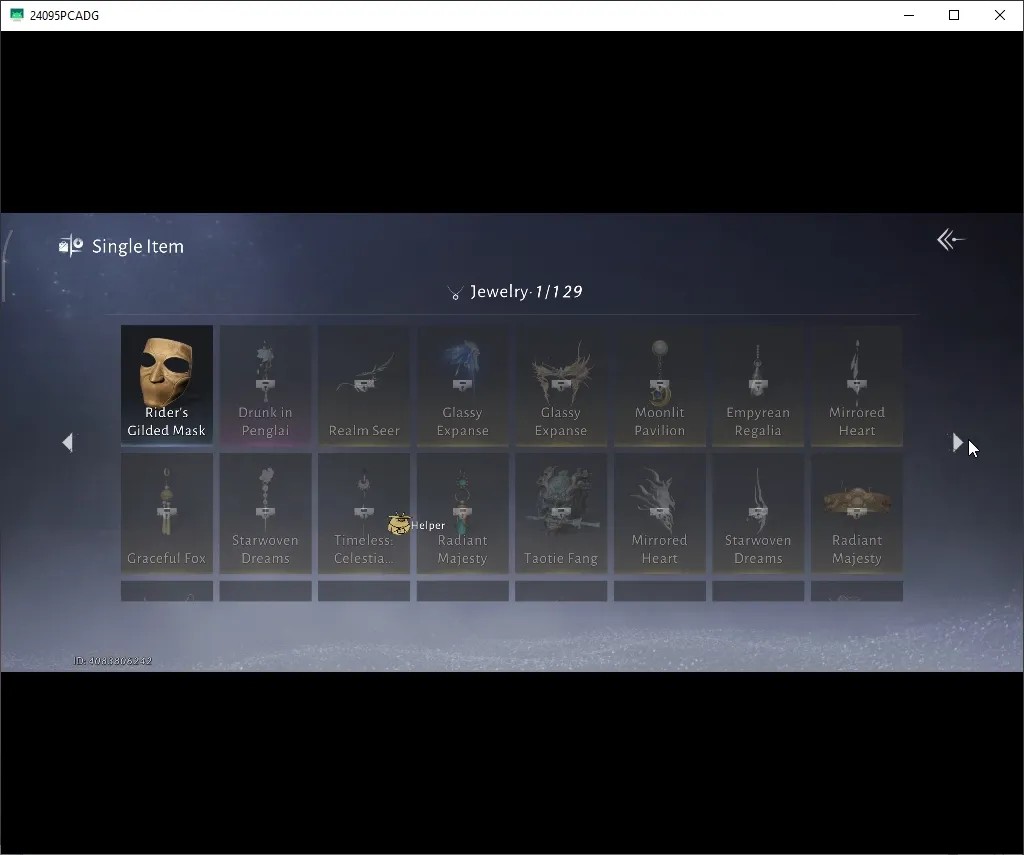
Task: Open the Empyrean Regalia item
Action: (758, 385)
